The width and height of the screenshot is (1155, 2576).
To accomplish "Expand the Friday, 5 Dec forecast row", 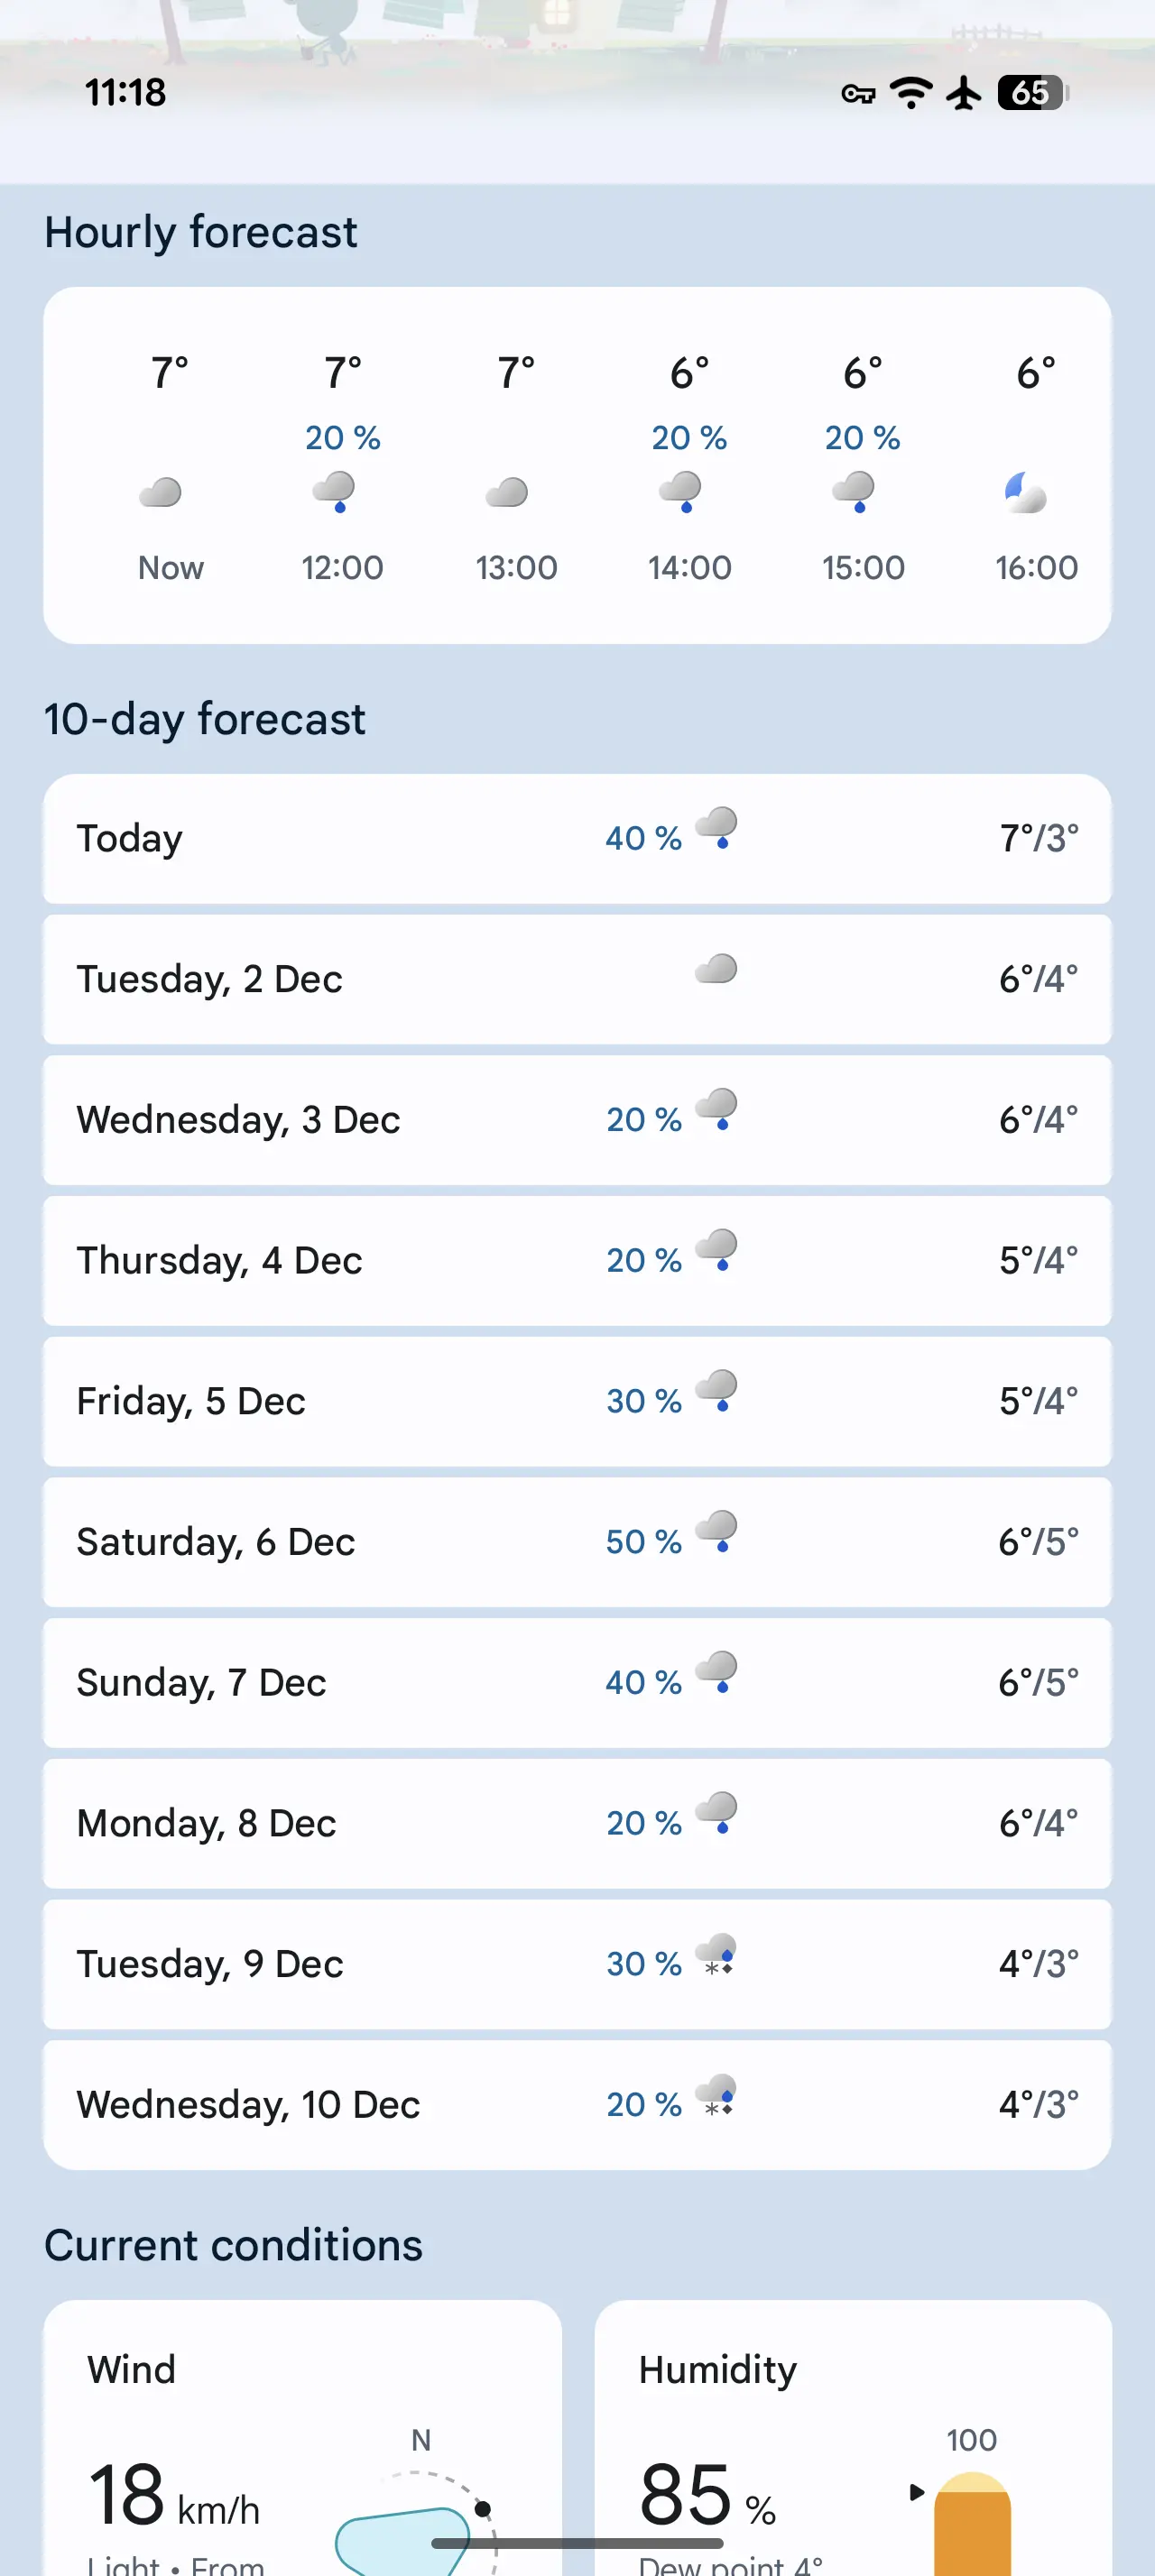I will pyautogui.click(x=577, y=1401).
